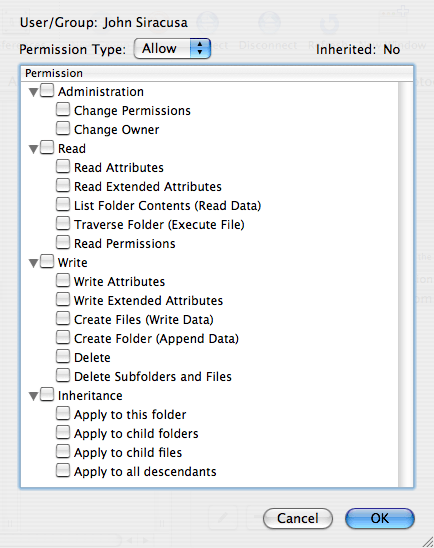
Task: Collapse the Write group disclosure triangle
Action: tap(34, 263)
